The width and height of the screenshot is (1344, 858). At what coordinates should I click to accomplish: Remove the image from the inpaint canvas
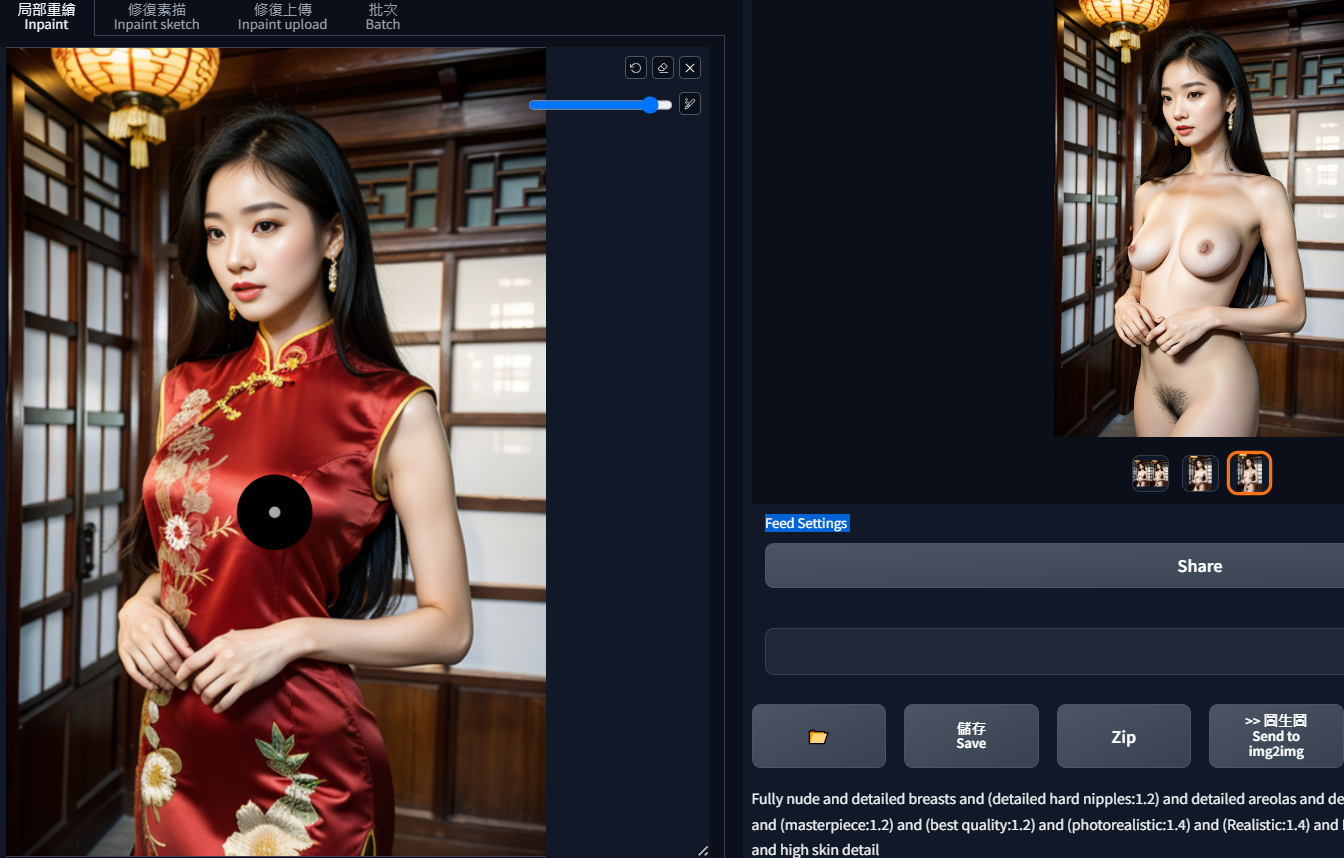[x=690, y=68]
